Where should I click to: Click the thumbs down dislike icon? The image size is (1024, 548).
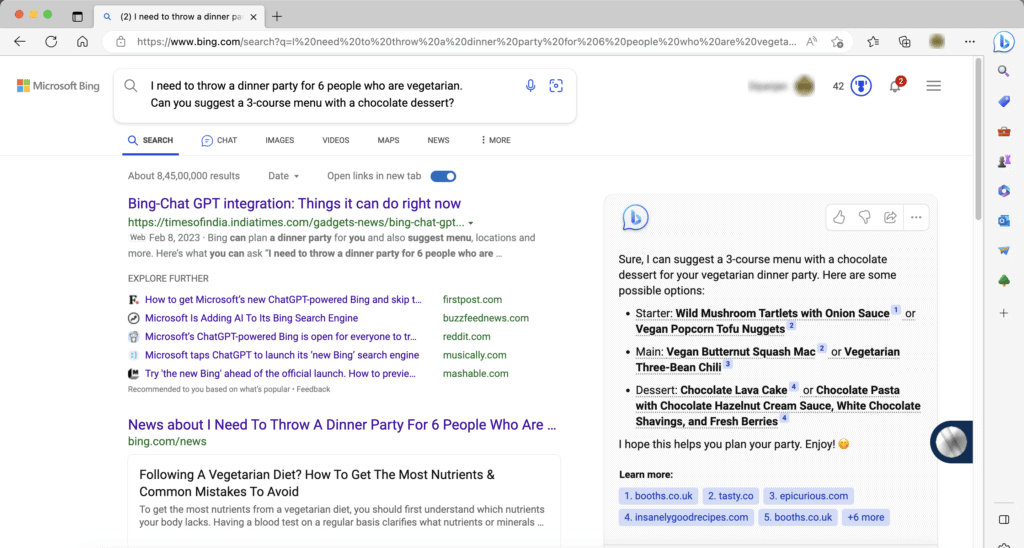tap(864, 217)
